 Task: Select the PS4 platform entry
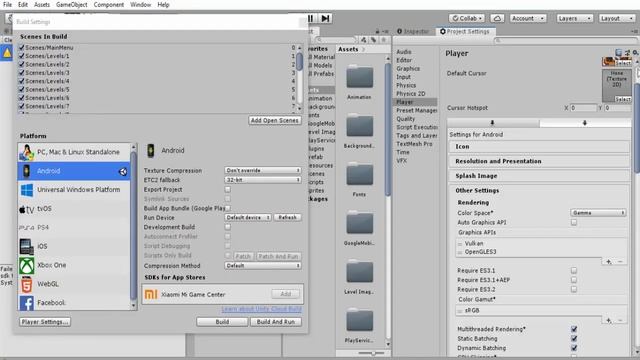(73, 227)
